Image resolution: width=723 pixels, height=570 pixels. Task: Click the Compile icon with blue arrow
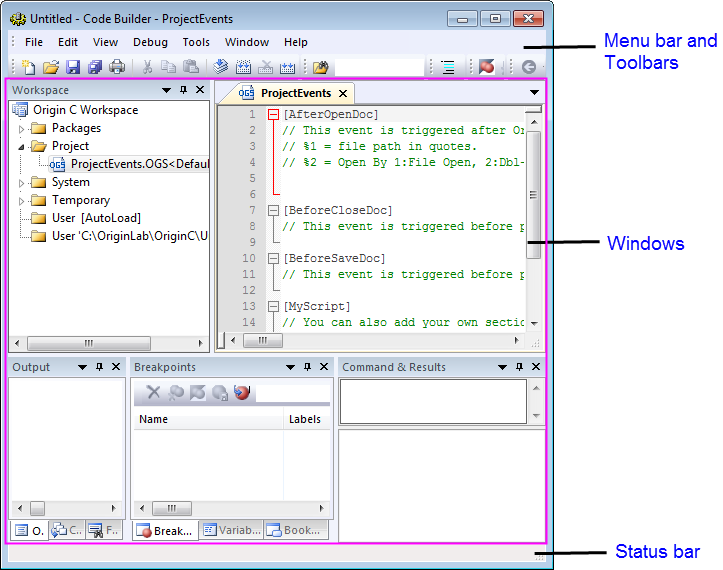coord(221,67)
